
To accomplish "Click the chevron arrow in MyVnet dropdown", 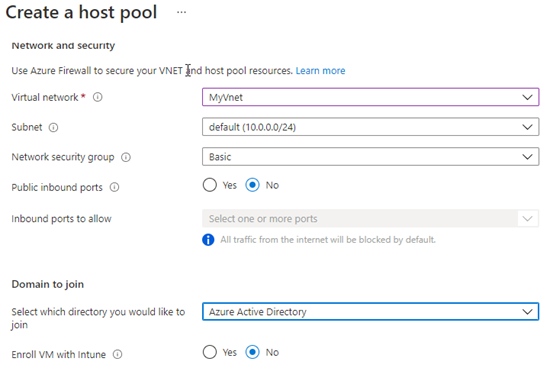I will coord(527,97).
